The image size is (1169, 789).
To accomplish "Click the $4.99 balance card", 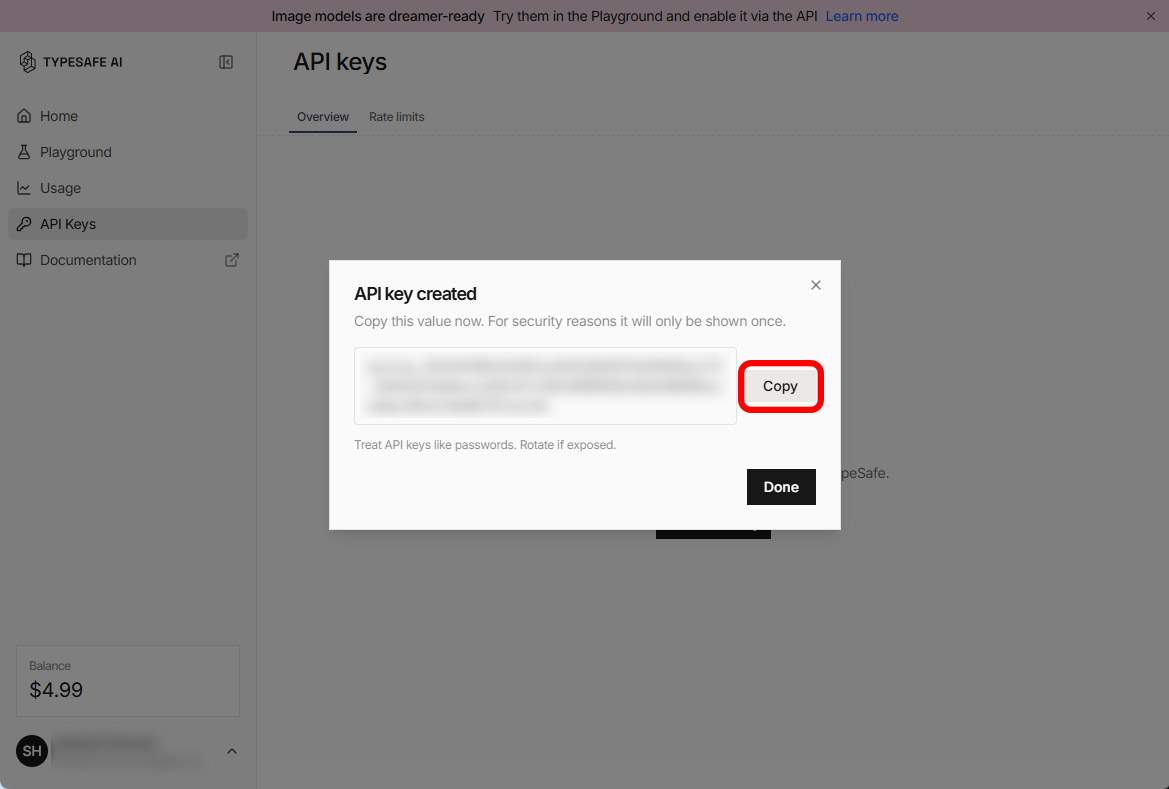I will 127,681.
